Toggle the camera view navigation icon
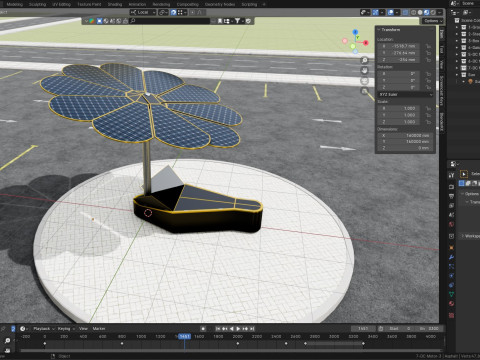 click(x=365, y=81)
